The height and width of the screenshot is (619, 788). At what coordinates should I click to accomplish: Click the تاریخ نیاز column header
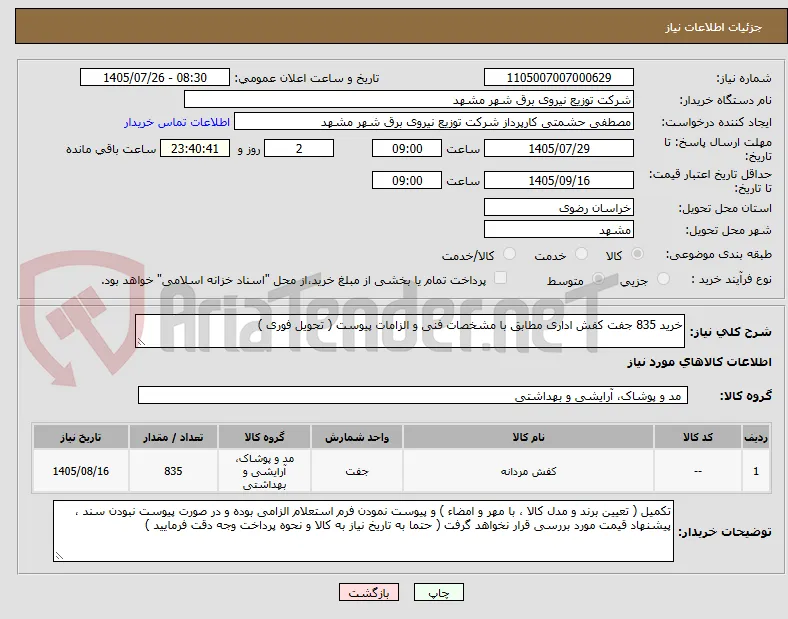(81, 437)
